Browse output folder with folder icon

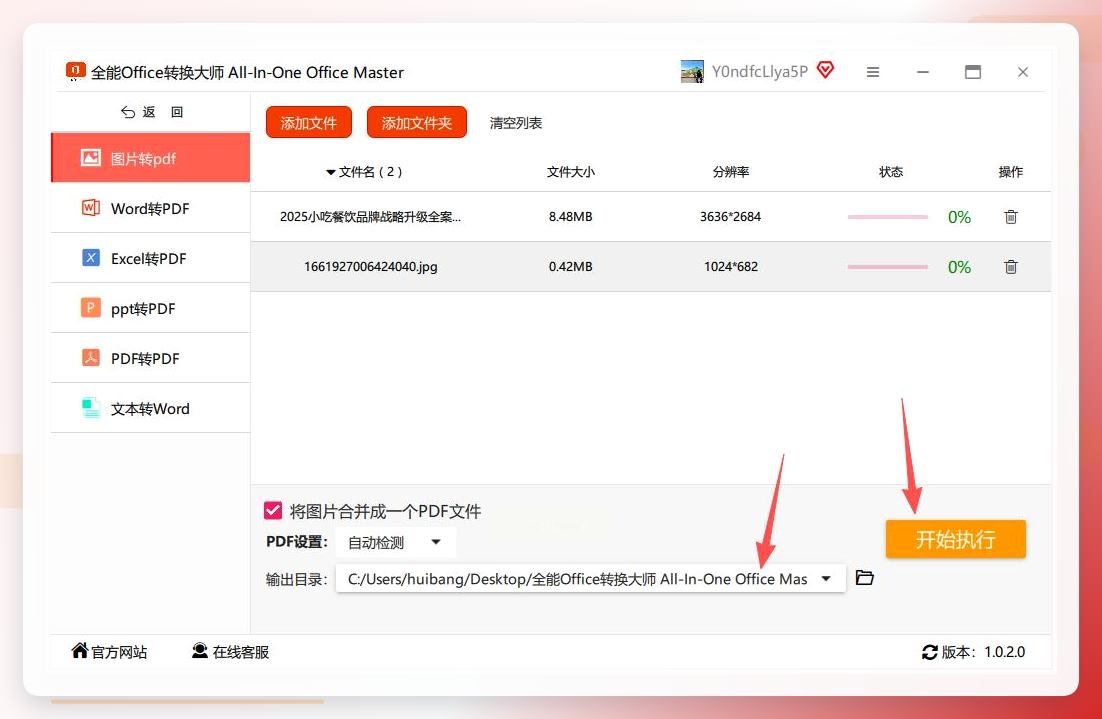coord(864,578)
